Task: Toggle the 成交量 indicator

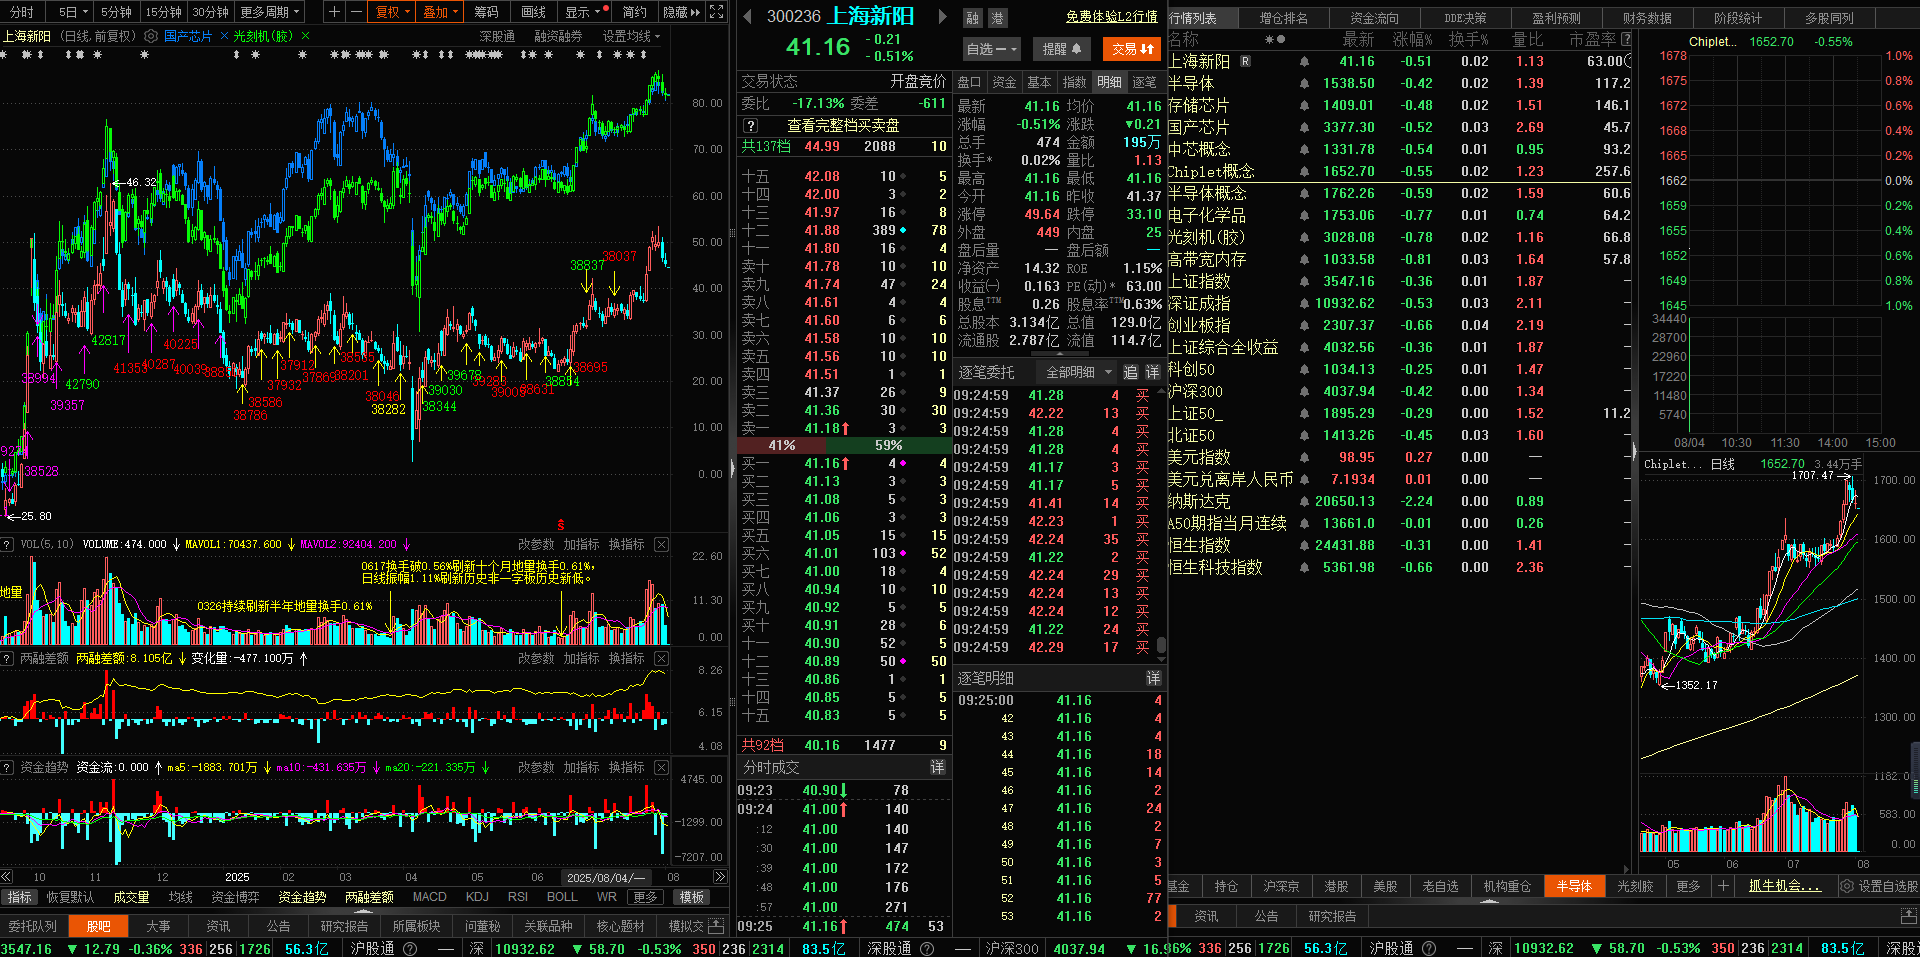Action: [x=131, y=897]
